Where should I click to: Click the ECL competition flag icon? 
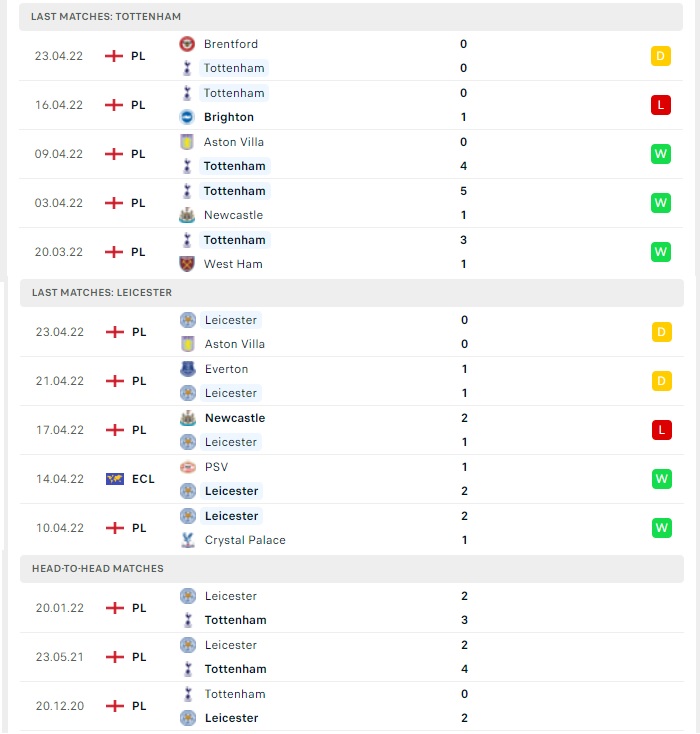coord(115,479)
